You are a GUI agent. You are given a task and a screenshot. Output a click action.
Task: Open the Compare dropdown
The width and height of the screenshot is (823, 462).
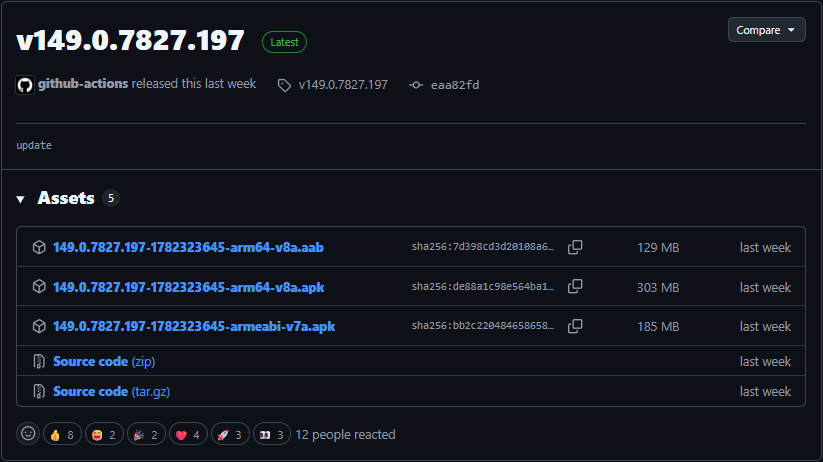pyautogui.click(x=766, y=30)
